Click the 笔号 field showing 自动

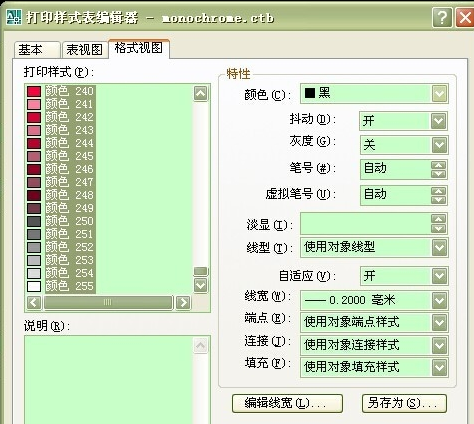point(396,169)
